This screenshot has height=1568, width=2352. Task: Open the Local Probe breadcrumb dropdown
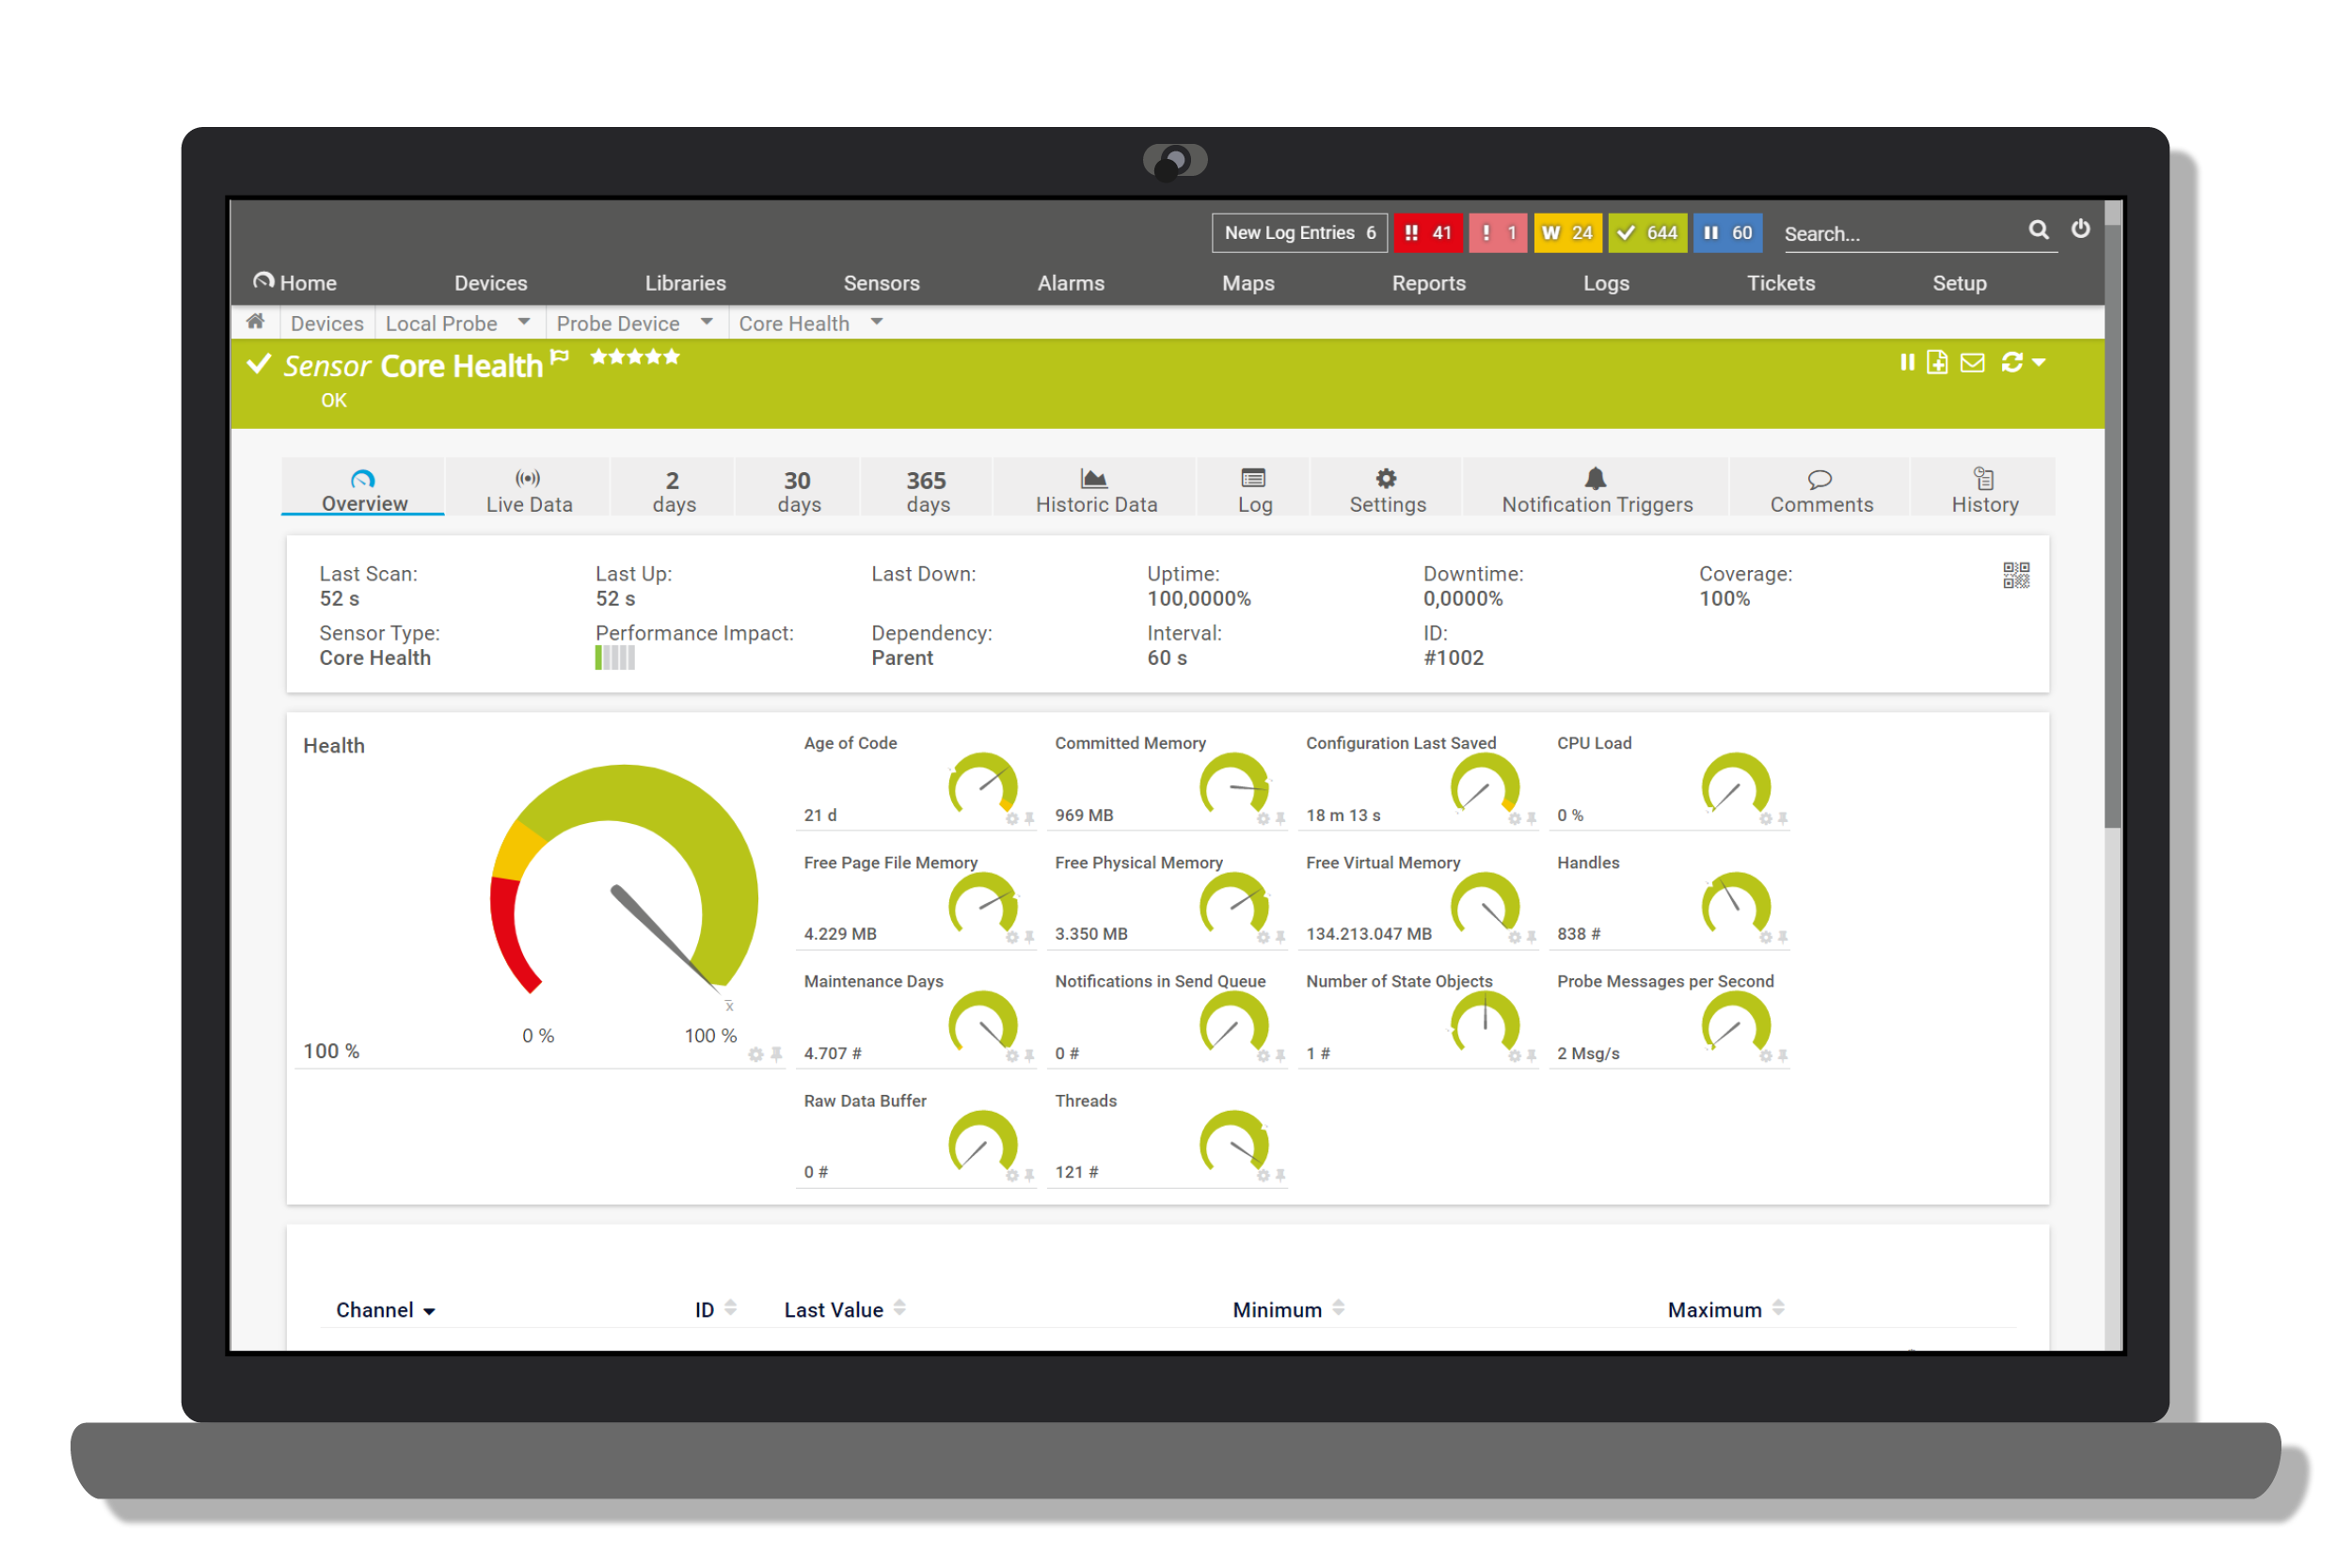524,322
